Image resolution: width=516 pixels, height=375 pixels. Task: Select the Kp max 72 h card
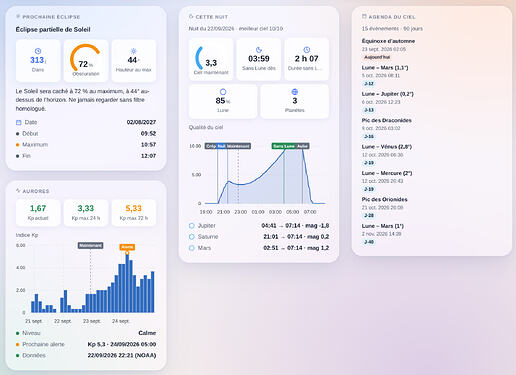tap(134, 213)
